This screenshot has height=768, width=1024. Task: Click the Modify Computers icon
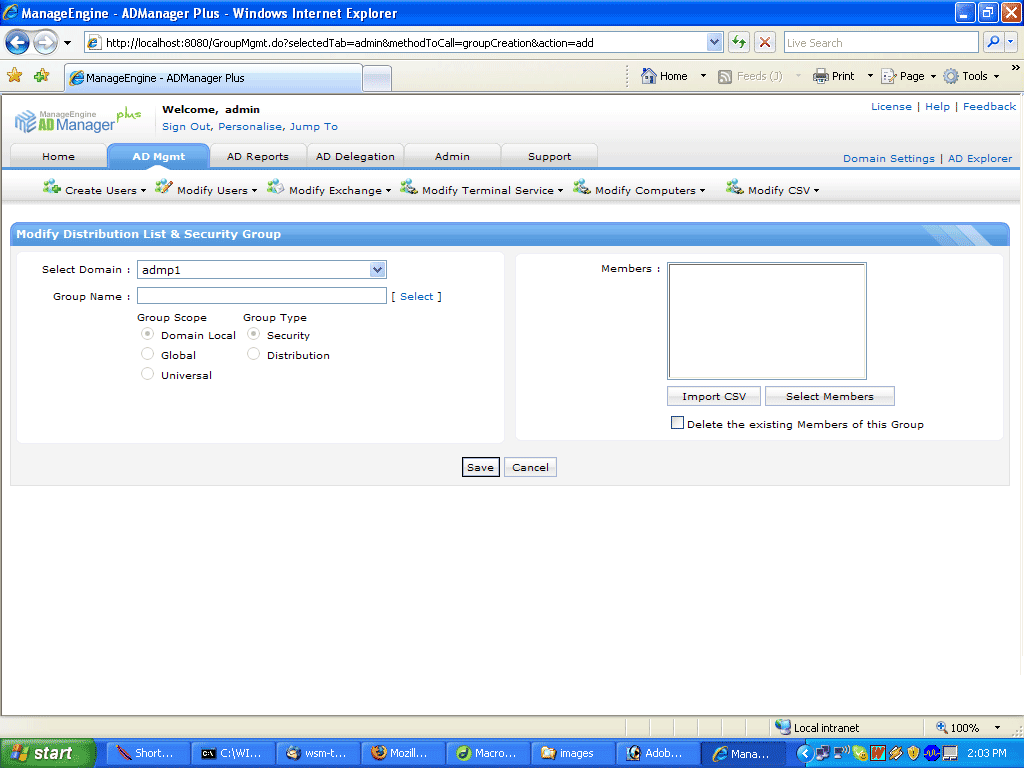tap(582, 187)
